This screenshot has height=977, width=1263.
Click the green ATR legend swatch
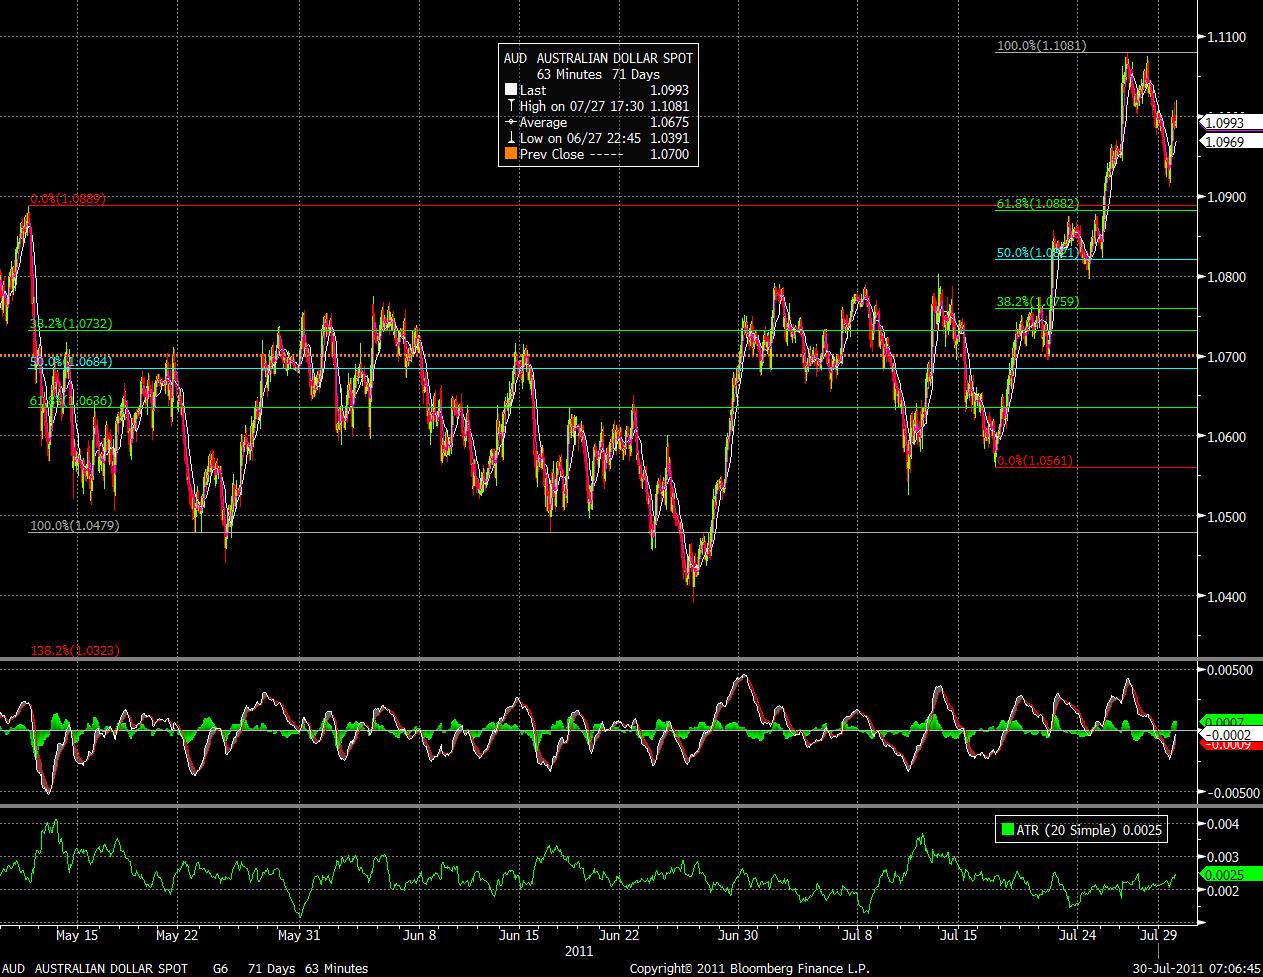pyautogui.click(x=1005, y=830)
